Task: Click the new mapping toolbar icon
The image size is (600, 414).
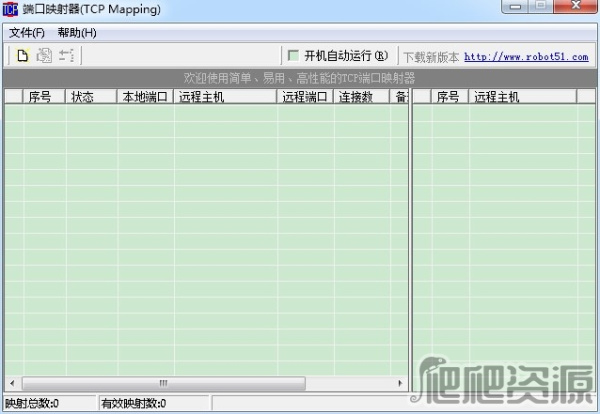Action: point(23,55)
